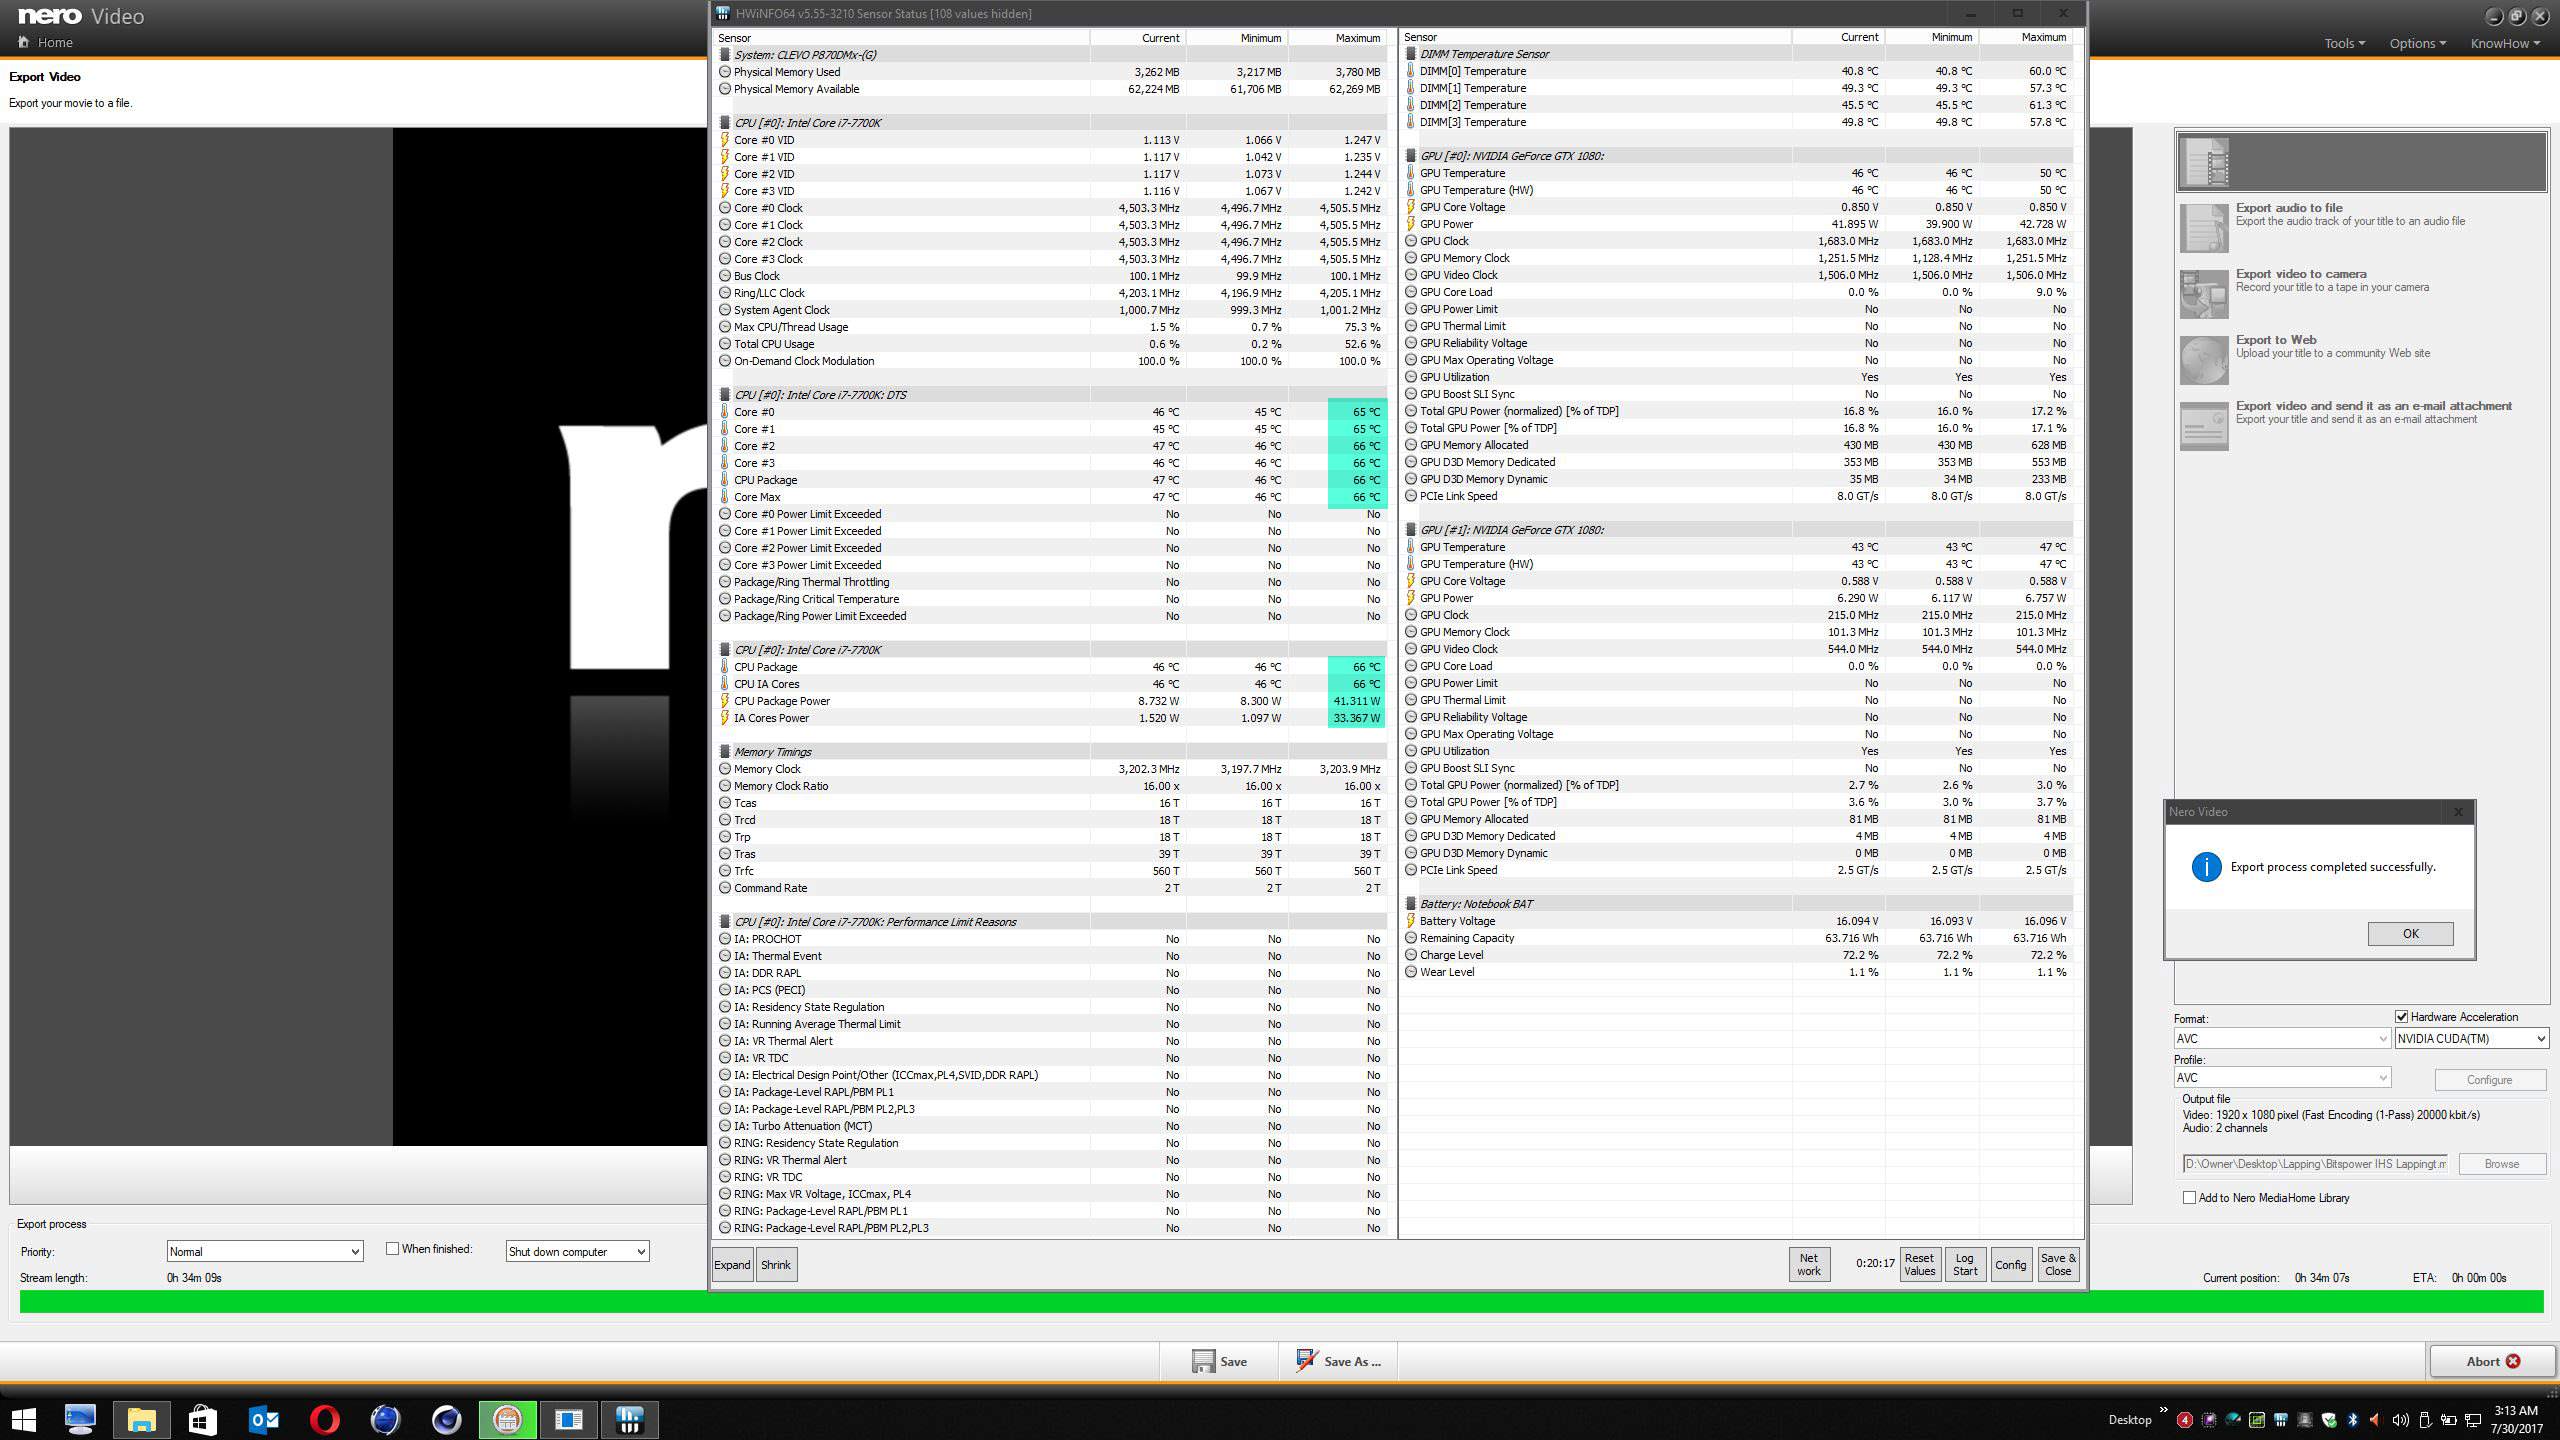Click the Export audio to file icon
Viewport: 2560px width, 1440px height.
(x=2204, y=228)
